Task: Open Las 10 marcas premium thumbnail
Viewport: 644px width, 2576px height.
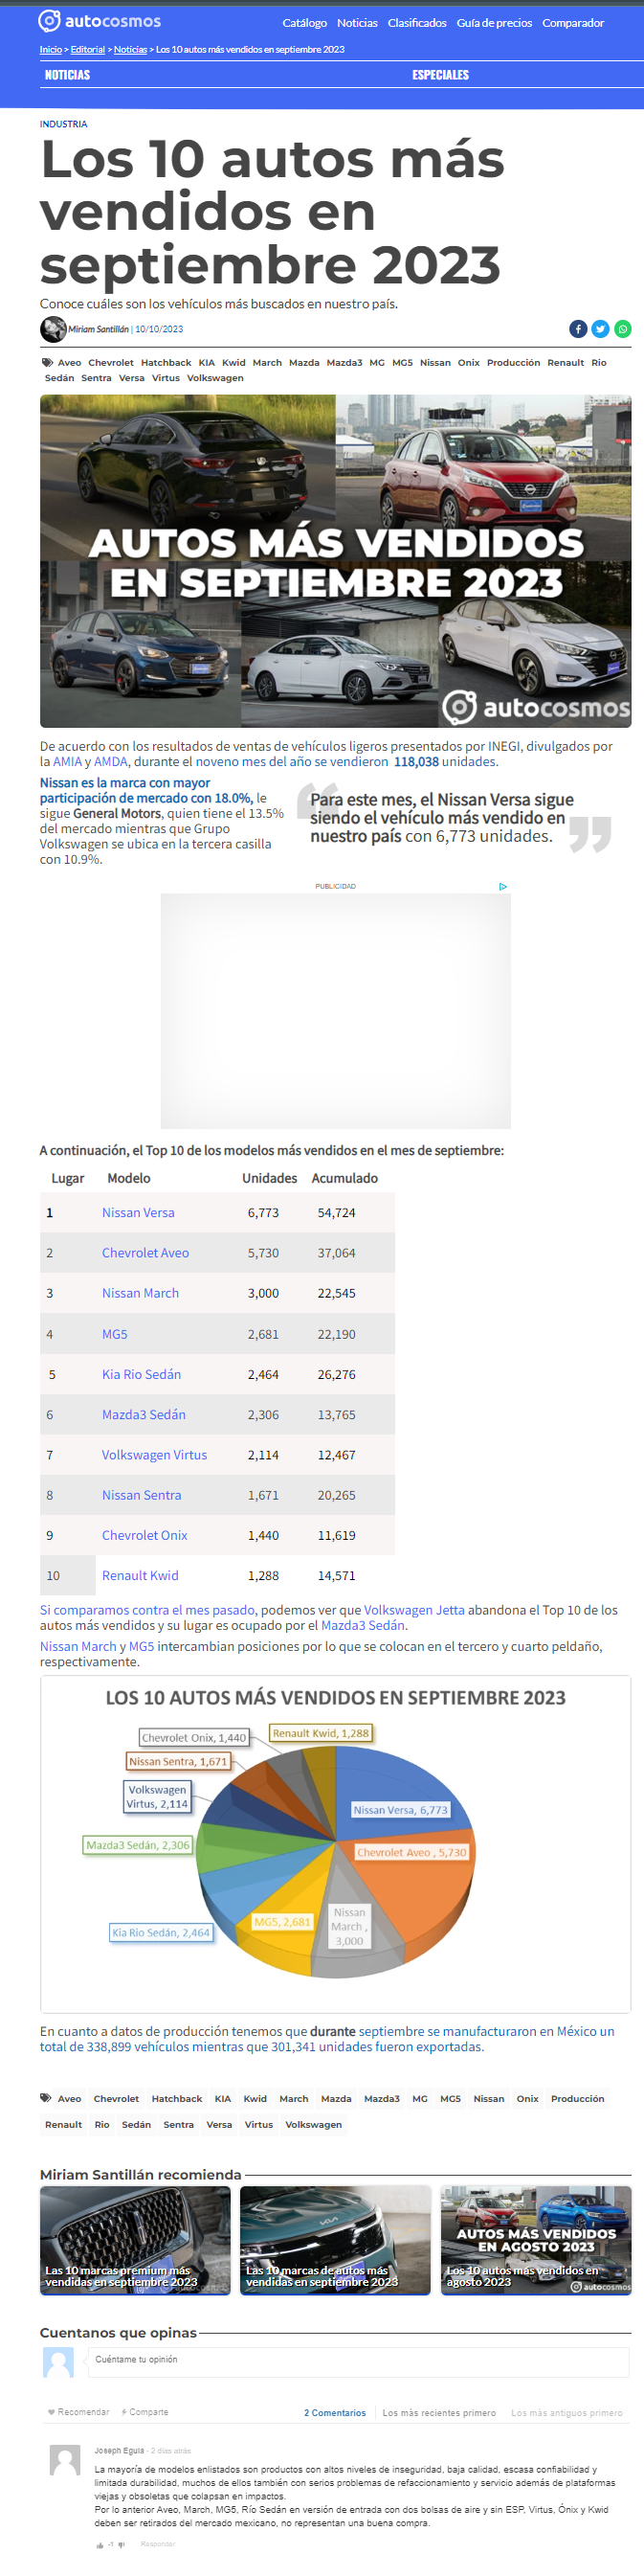Action: coord(135,2240)
